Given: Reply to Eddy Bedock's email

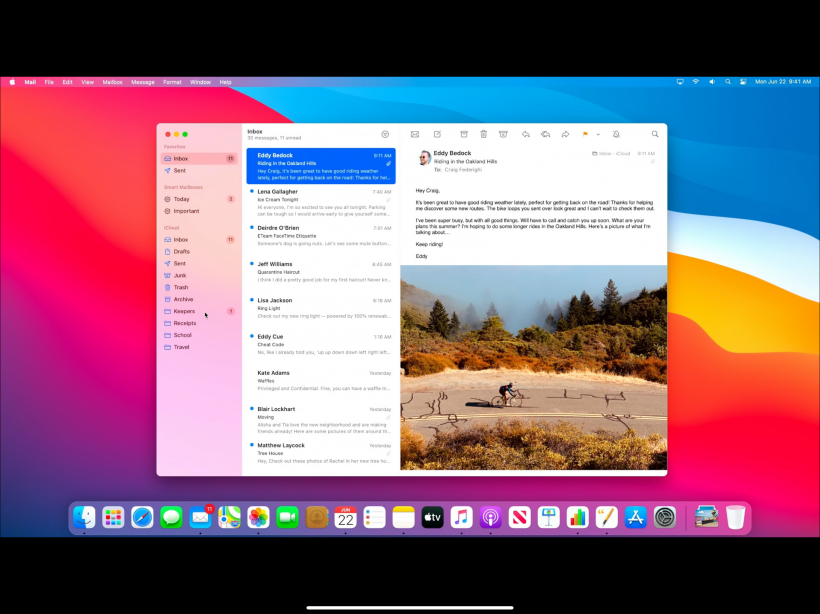Looking at the screenshot, I should [x=526, y=134].
